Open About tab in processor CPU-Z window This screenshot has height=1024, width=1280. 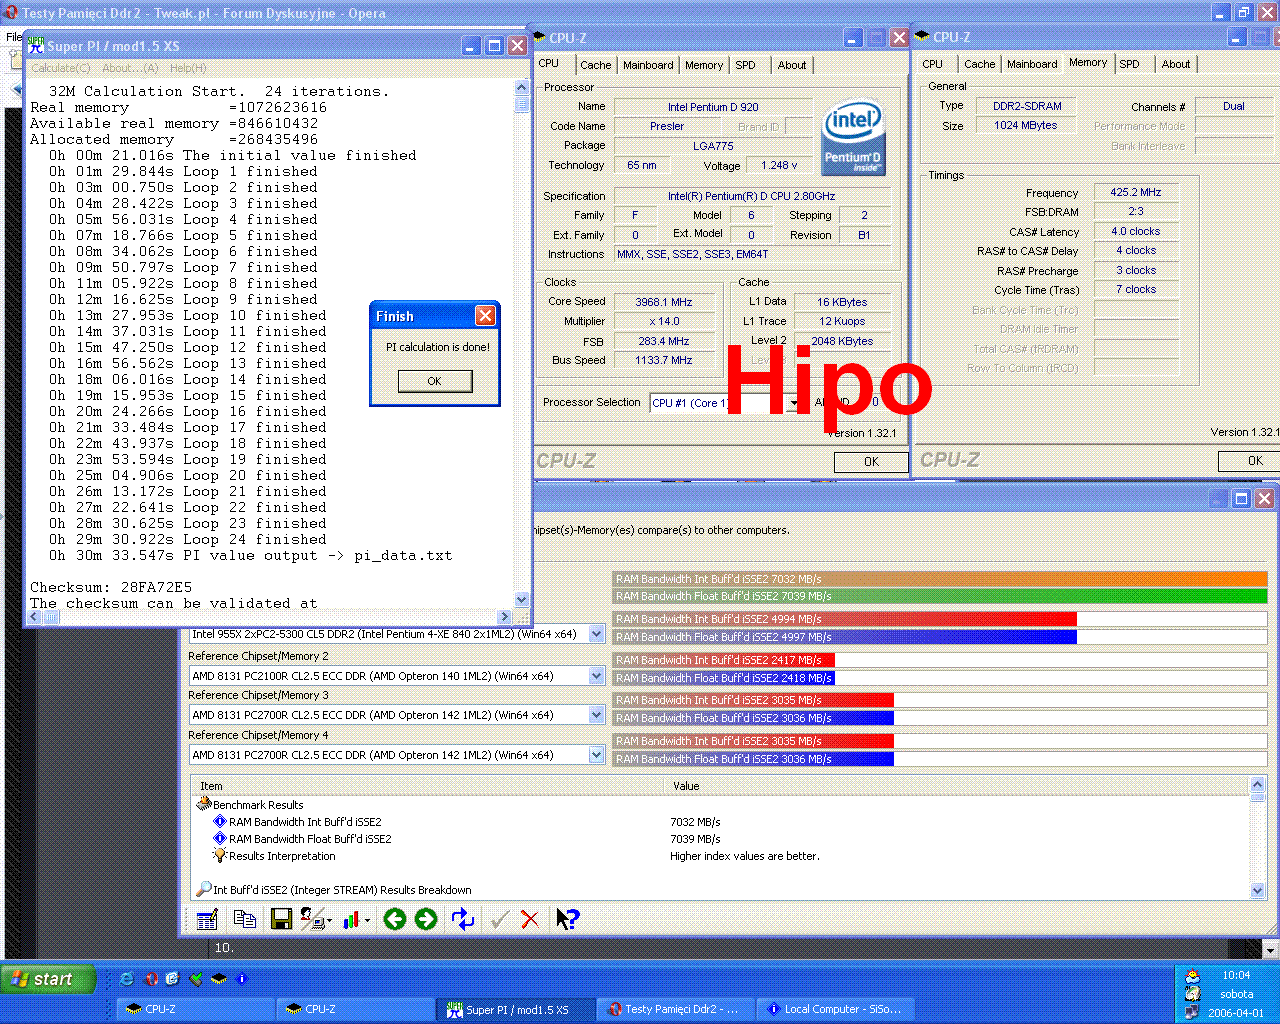coord(792,65)
